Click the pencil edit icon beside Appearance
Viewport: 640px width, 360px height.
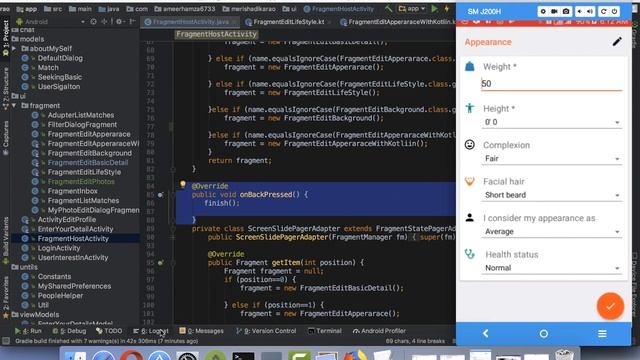pos(617,42)
